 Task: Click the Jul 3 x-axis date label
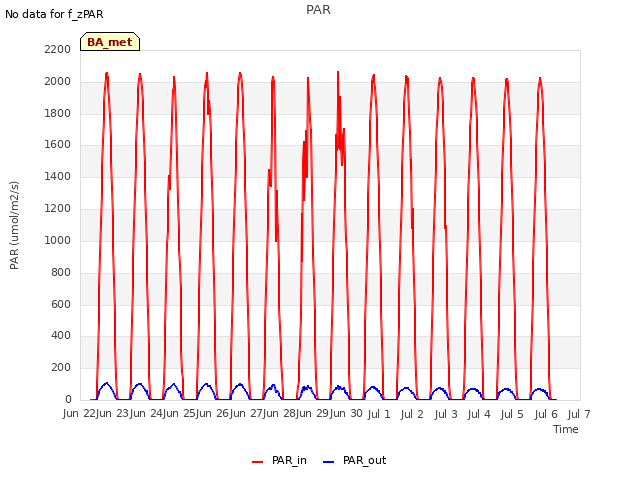[446, 414]
